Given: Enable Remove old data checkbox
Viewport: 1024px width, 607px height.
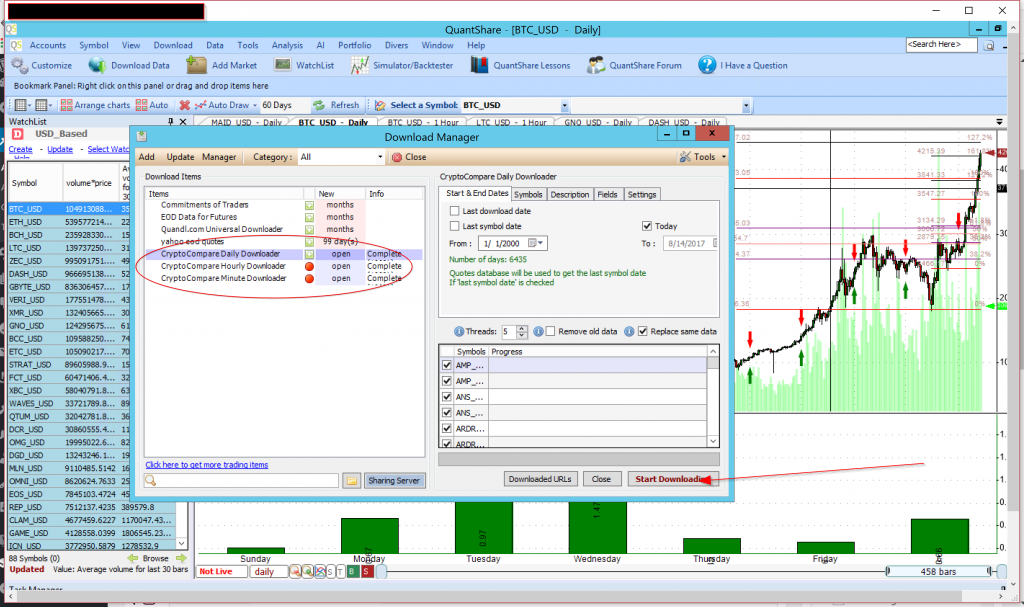Looking at the screenshot, I should pos(551,332).
